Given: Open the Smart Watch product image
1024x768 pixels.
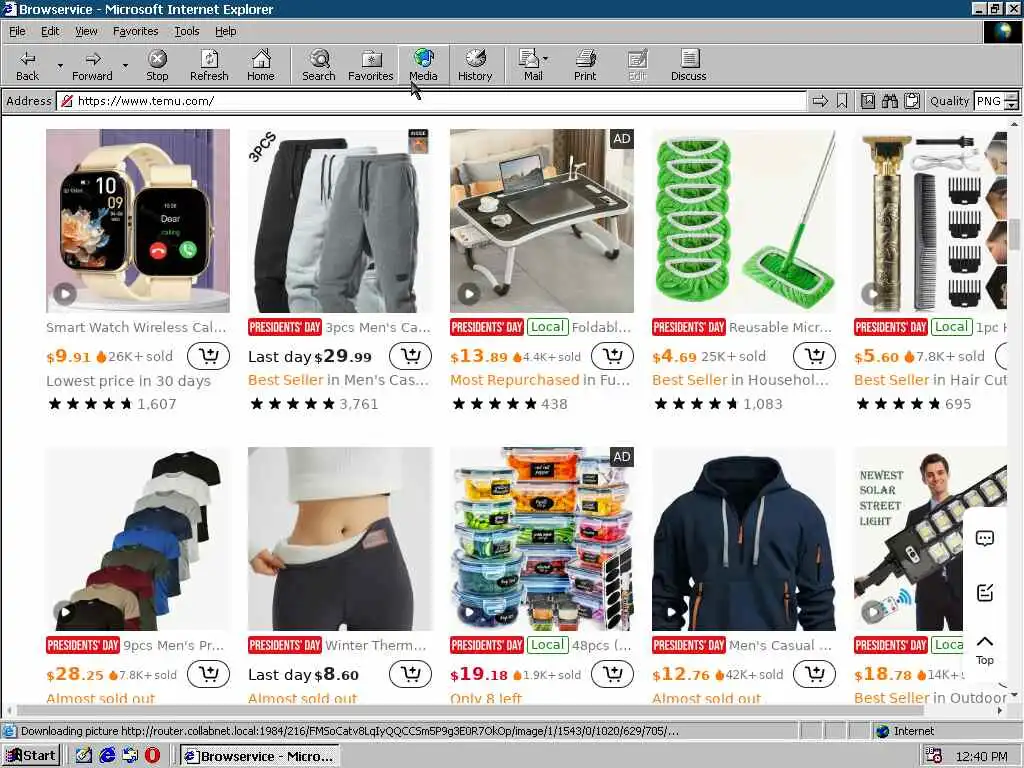Looking at the screenshot, I should (x=138, y=221).
